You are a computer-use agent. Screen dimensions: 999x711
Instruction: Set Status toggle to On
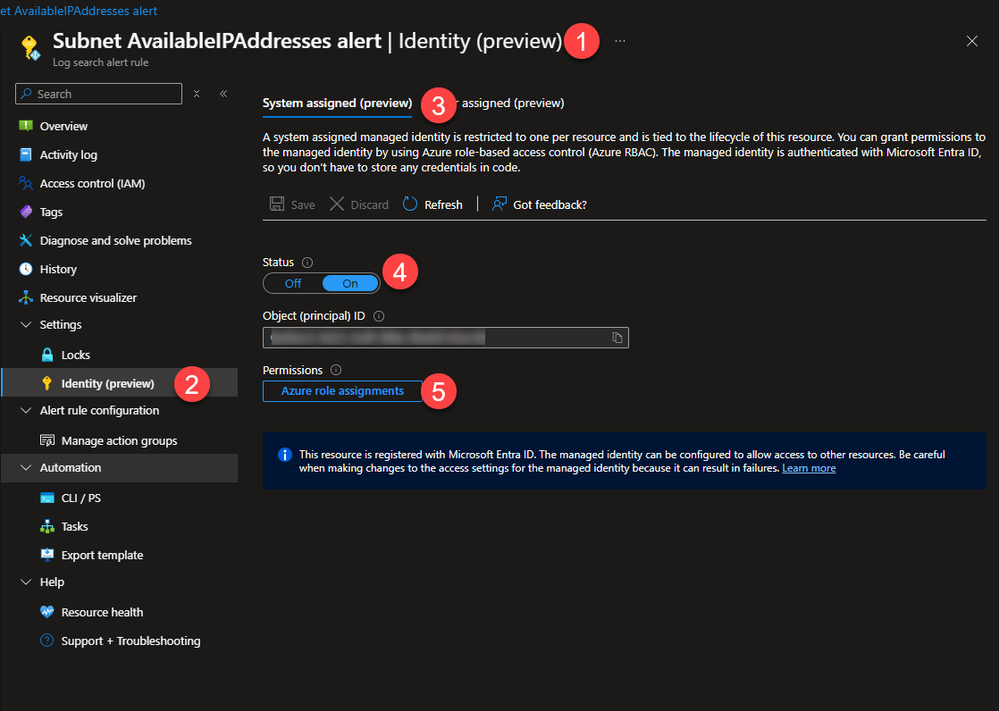tap(350, 284)
